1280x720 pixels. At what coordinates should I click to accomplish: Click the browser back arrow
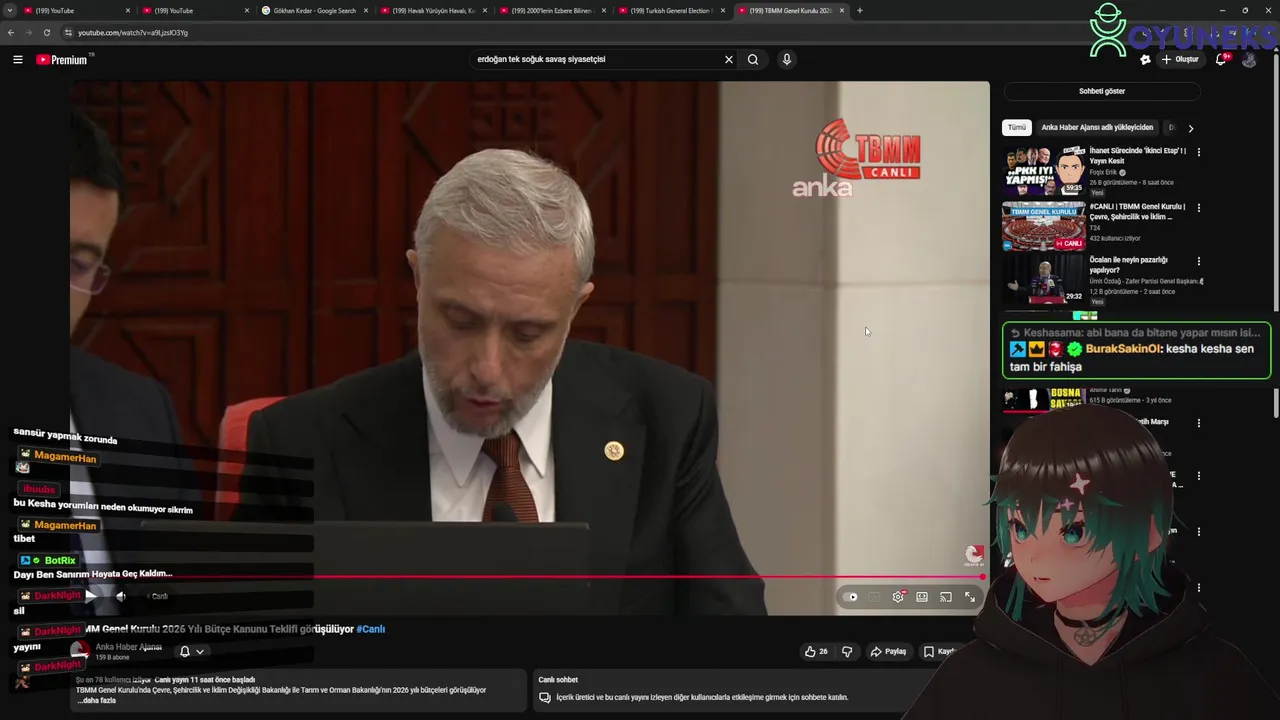click(11, 33)
